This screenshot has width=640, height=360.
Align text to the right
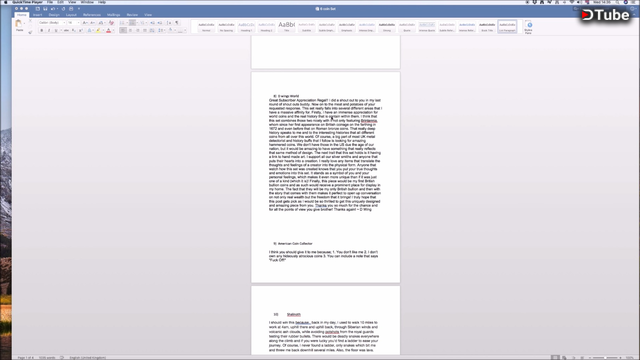point(138,31)
